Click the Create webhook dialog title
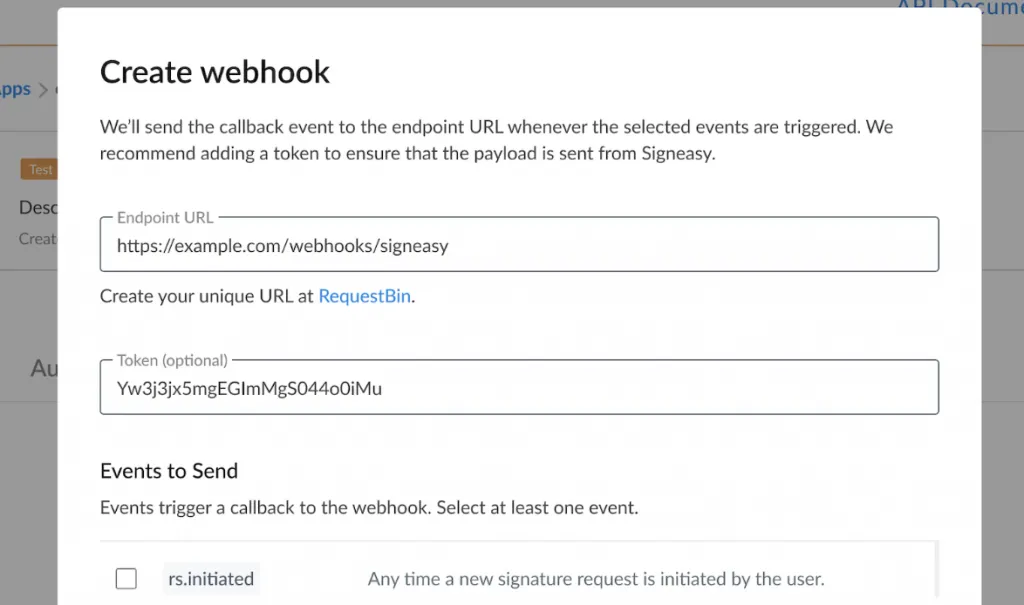Screen dimensions: 1024x605 coord(214,71)
